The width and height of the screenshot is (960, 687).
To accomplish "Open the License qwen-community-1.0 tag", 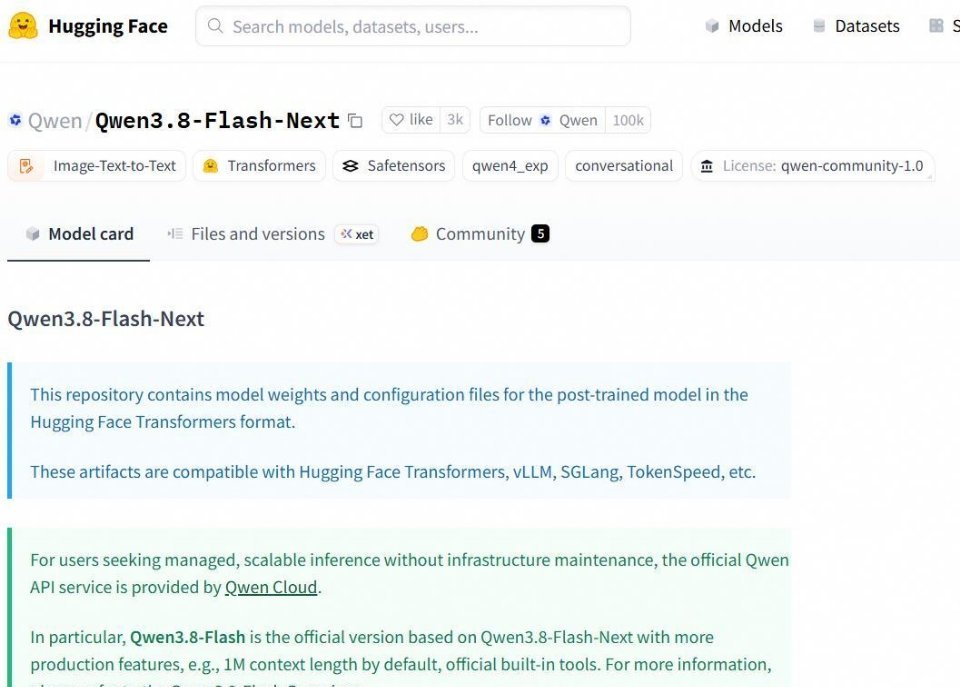I will [x=812, y=166].
